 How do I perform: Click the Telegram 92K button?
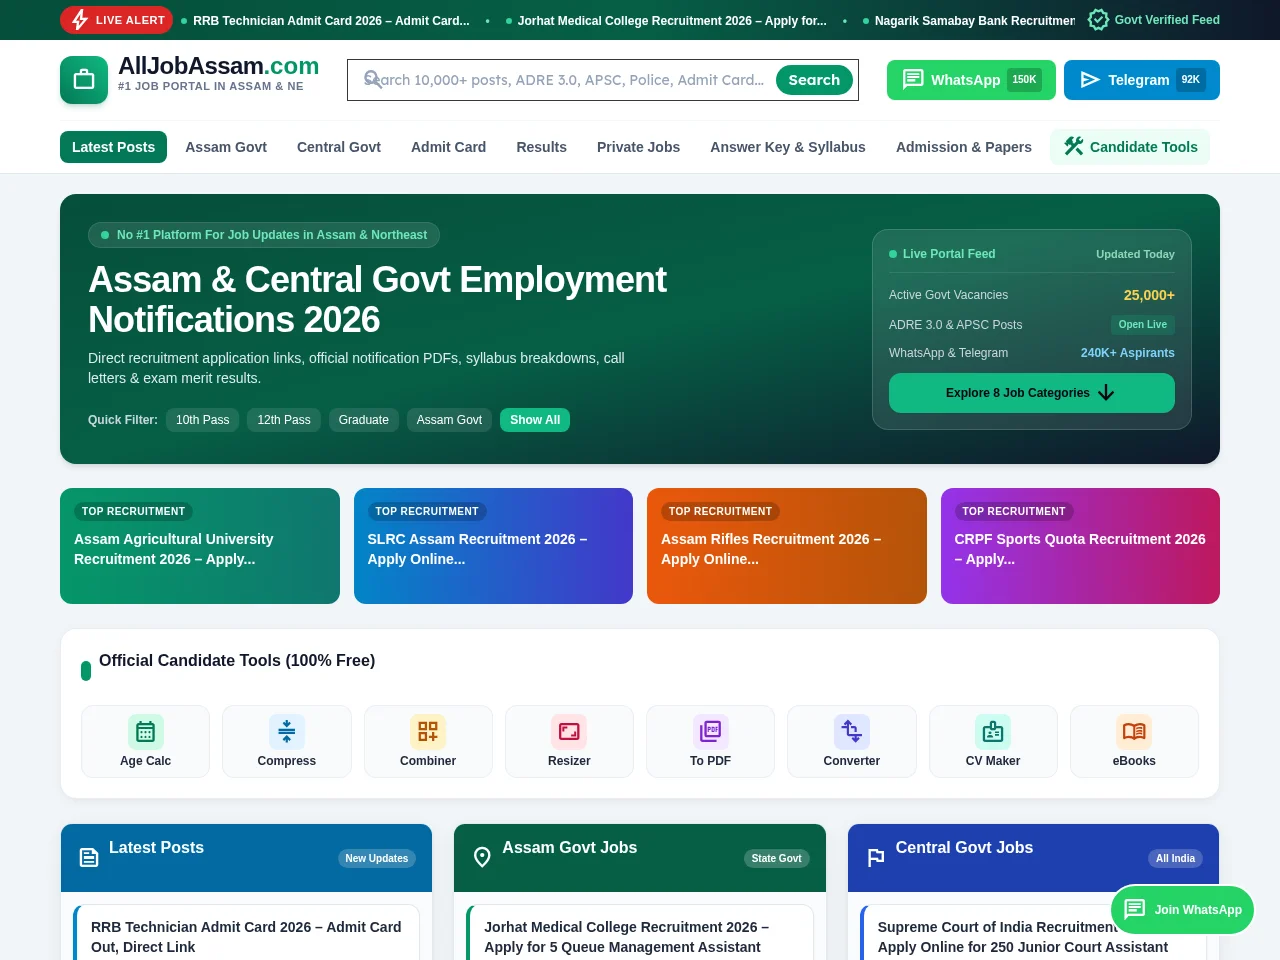1142,80
